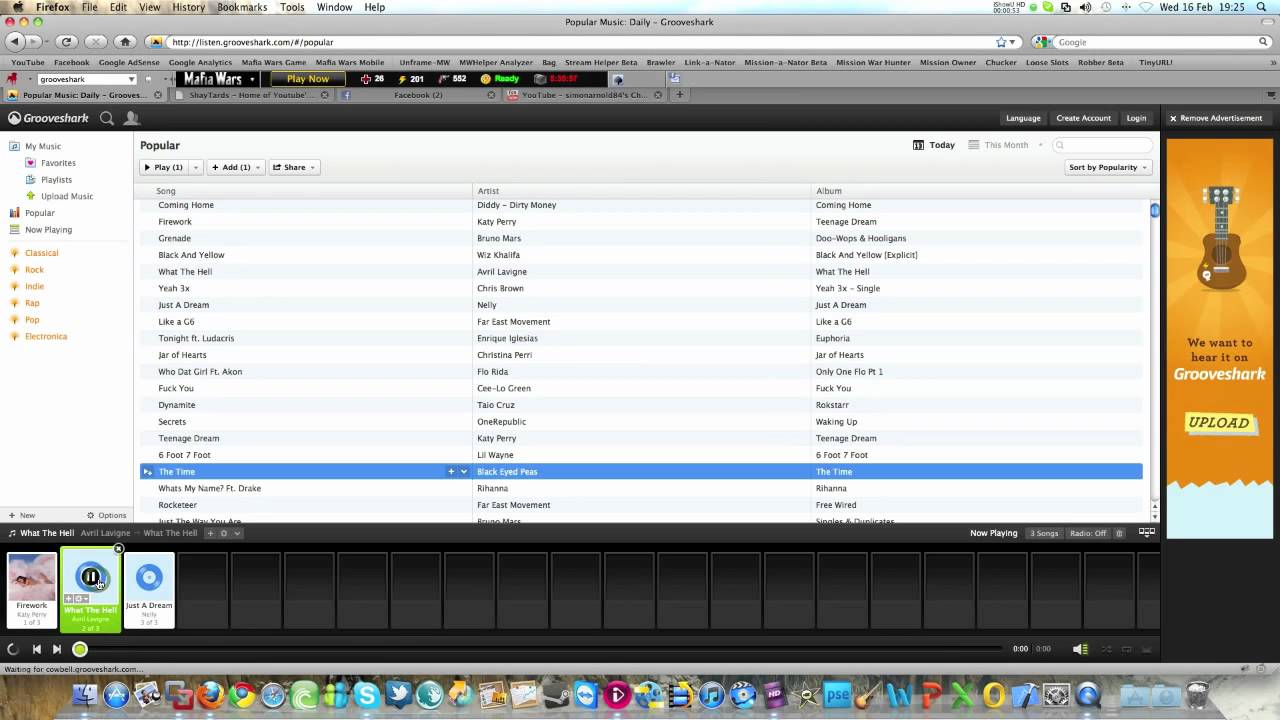Switch to the This Month popular view
This screenshot has width=1280, height=720.
pos(998,145)
